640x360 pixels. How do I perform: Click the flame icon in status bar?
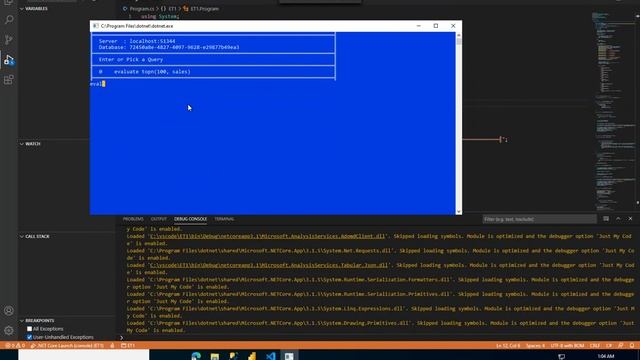(x=112, y=345)
